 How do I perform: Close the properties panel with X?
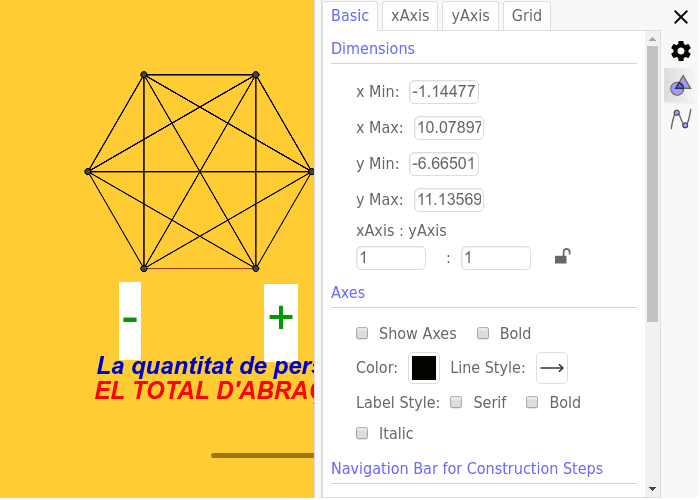click(x=680, y=17)
